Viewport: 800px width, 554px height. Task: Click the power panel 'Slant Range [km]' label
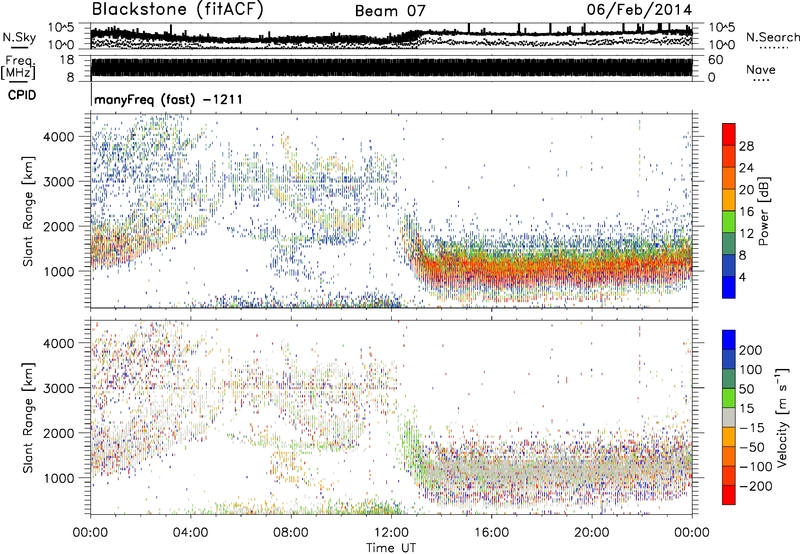click(28, 211)
